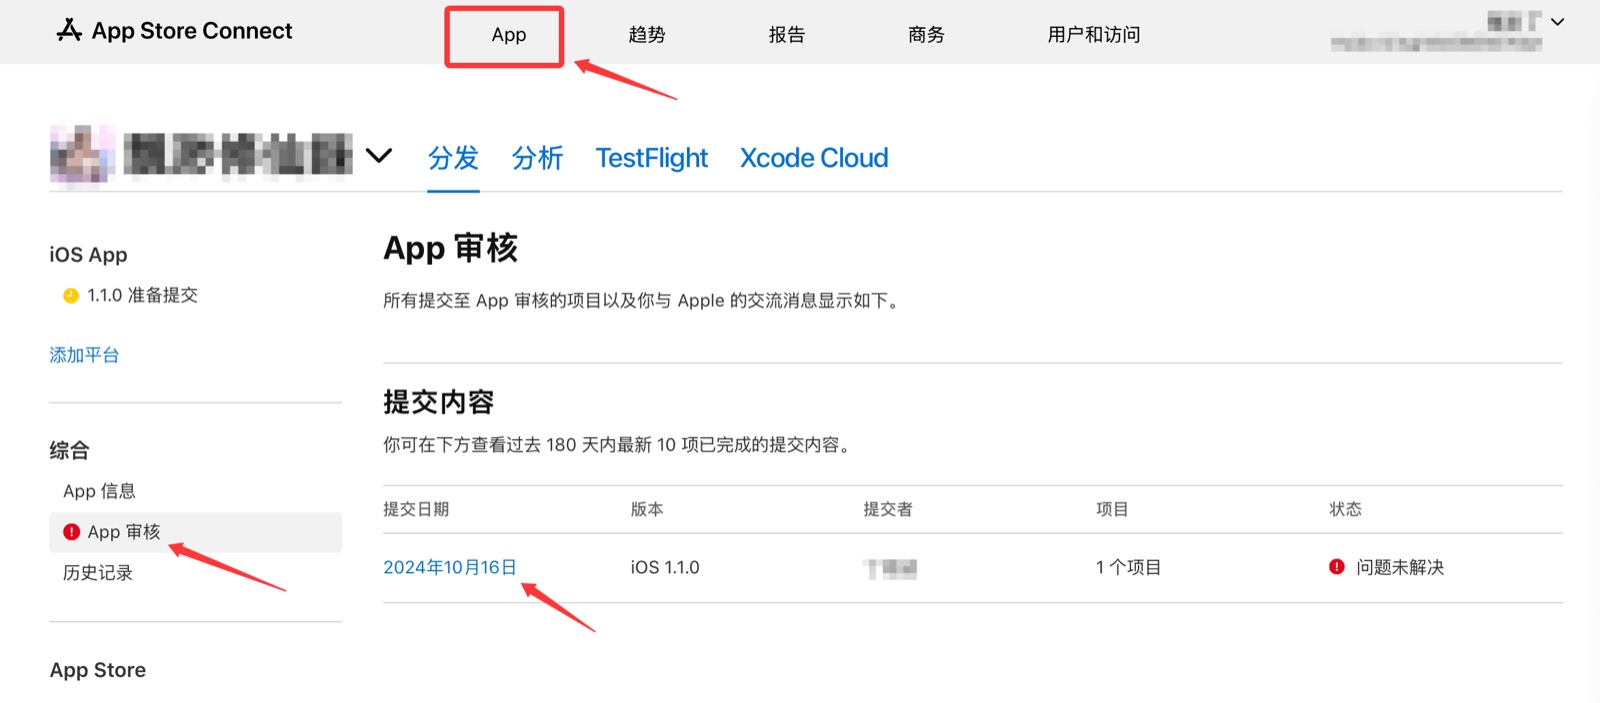Open the App menu in top navigation
The width and height of the screenshot is (1600, 703).
(508, 35)
